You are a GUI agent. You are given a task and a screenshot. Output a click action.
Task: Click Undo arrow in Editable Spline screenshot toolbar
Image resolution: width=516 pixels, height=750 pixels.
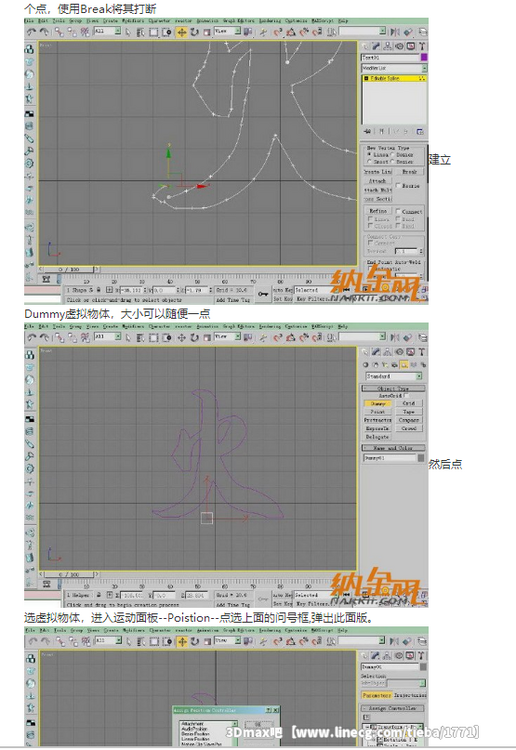(x=32, y=32)
